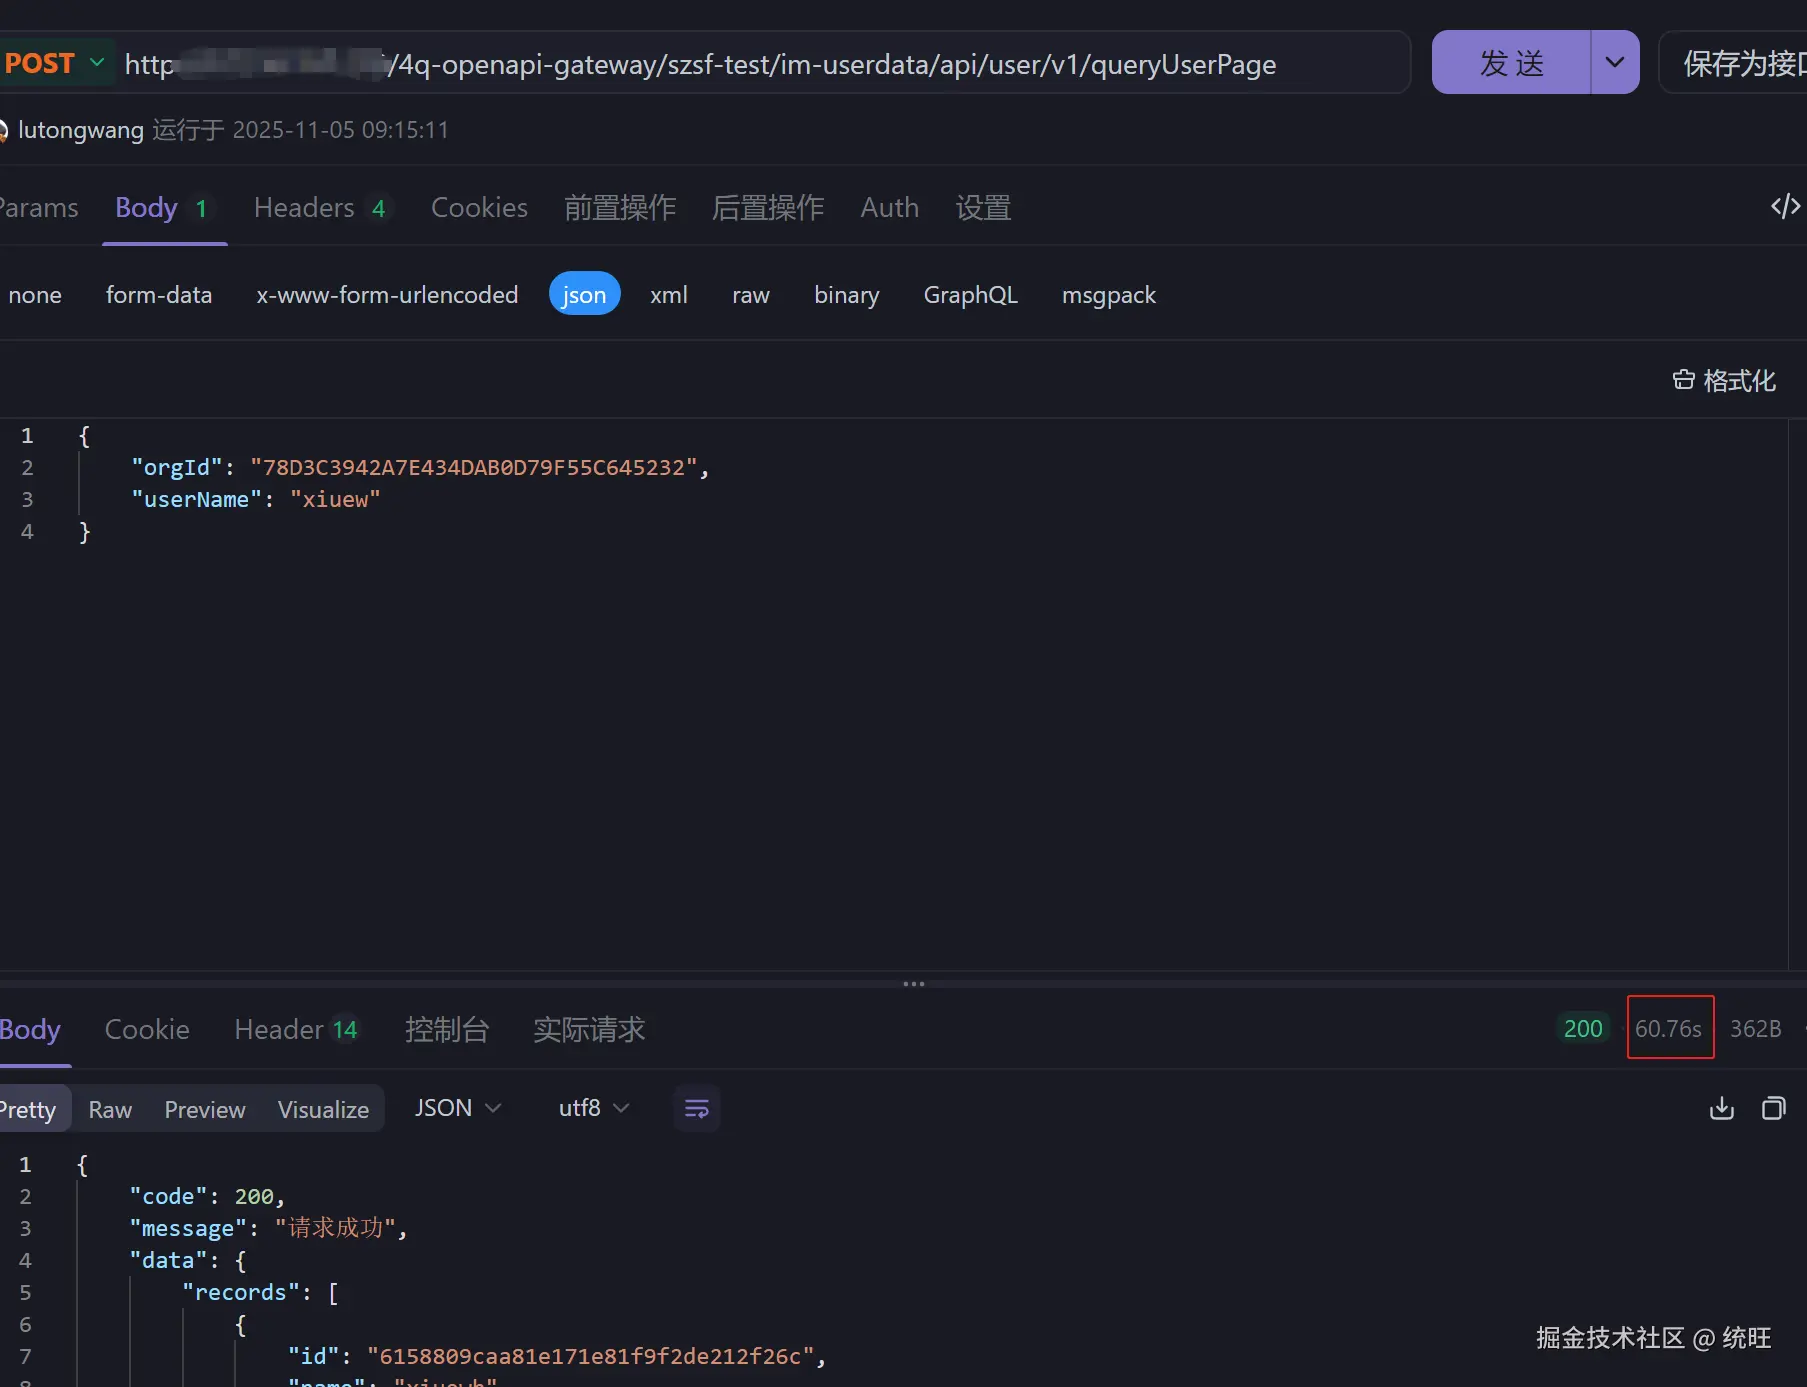1807x1387 pixels.
Task: Select the xml body type
Action: click(669, 295)
